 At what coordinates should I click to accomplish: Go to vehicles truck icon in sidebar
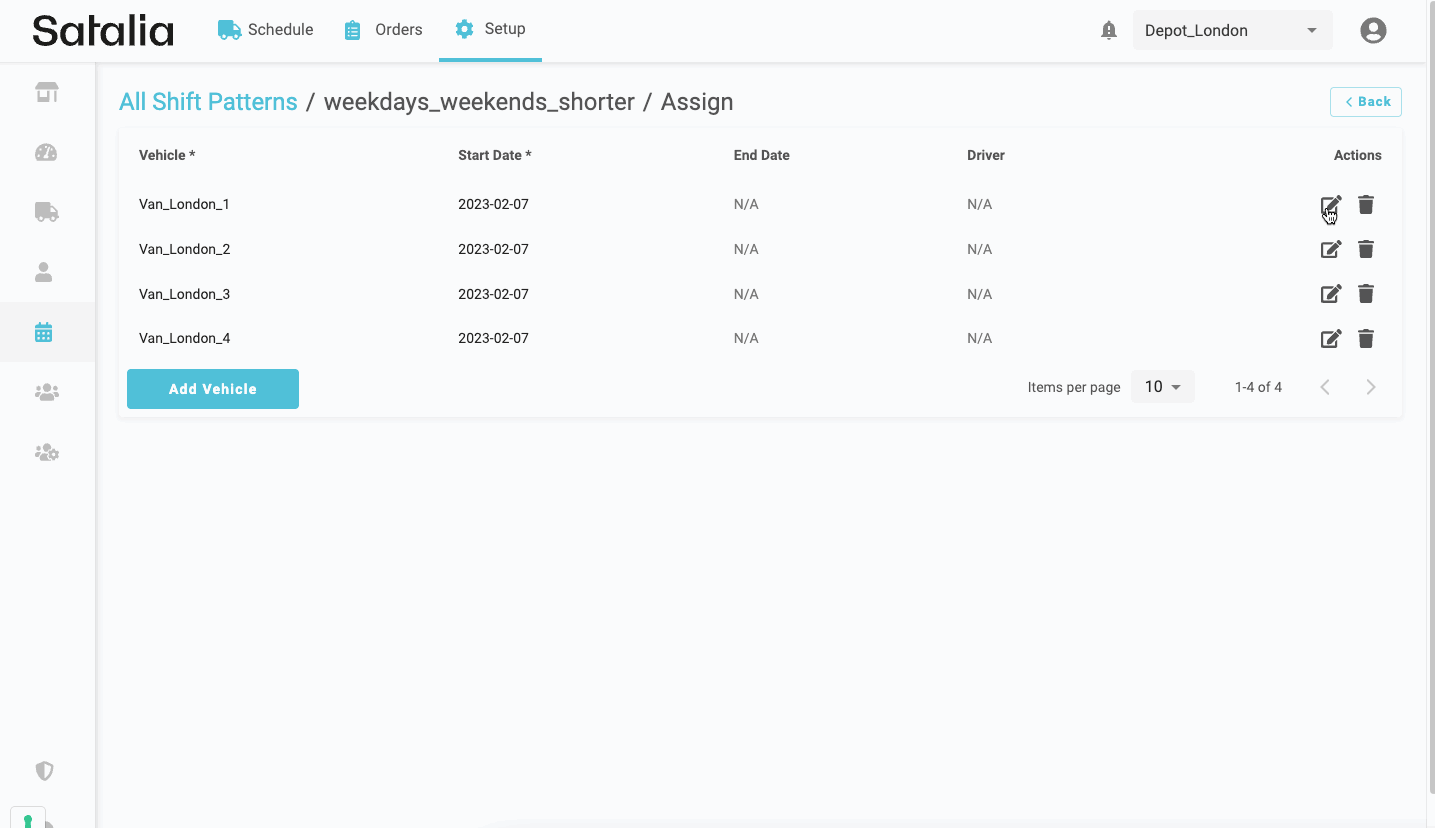[x=46, y=212]
